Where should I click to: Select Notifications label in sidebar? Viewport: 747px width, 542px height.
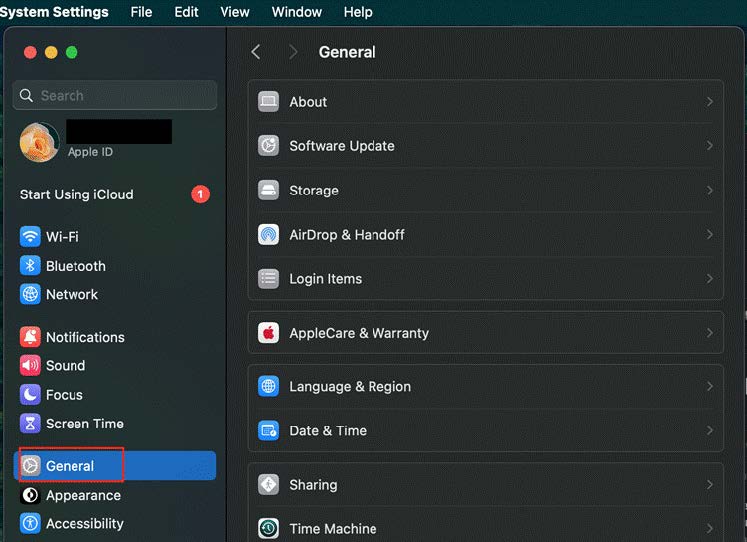(85, 337)
